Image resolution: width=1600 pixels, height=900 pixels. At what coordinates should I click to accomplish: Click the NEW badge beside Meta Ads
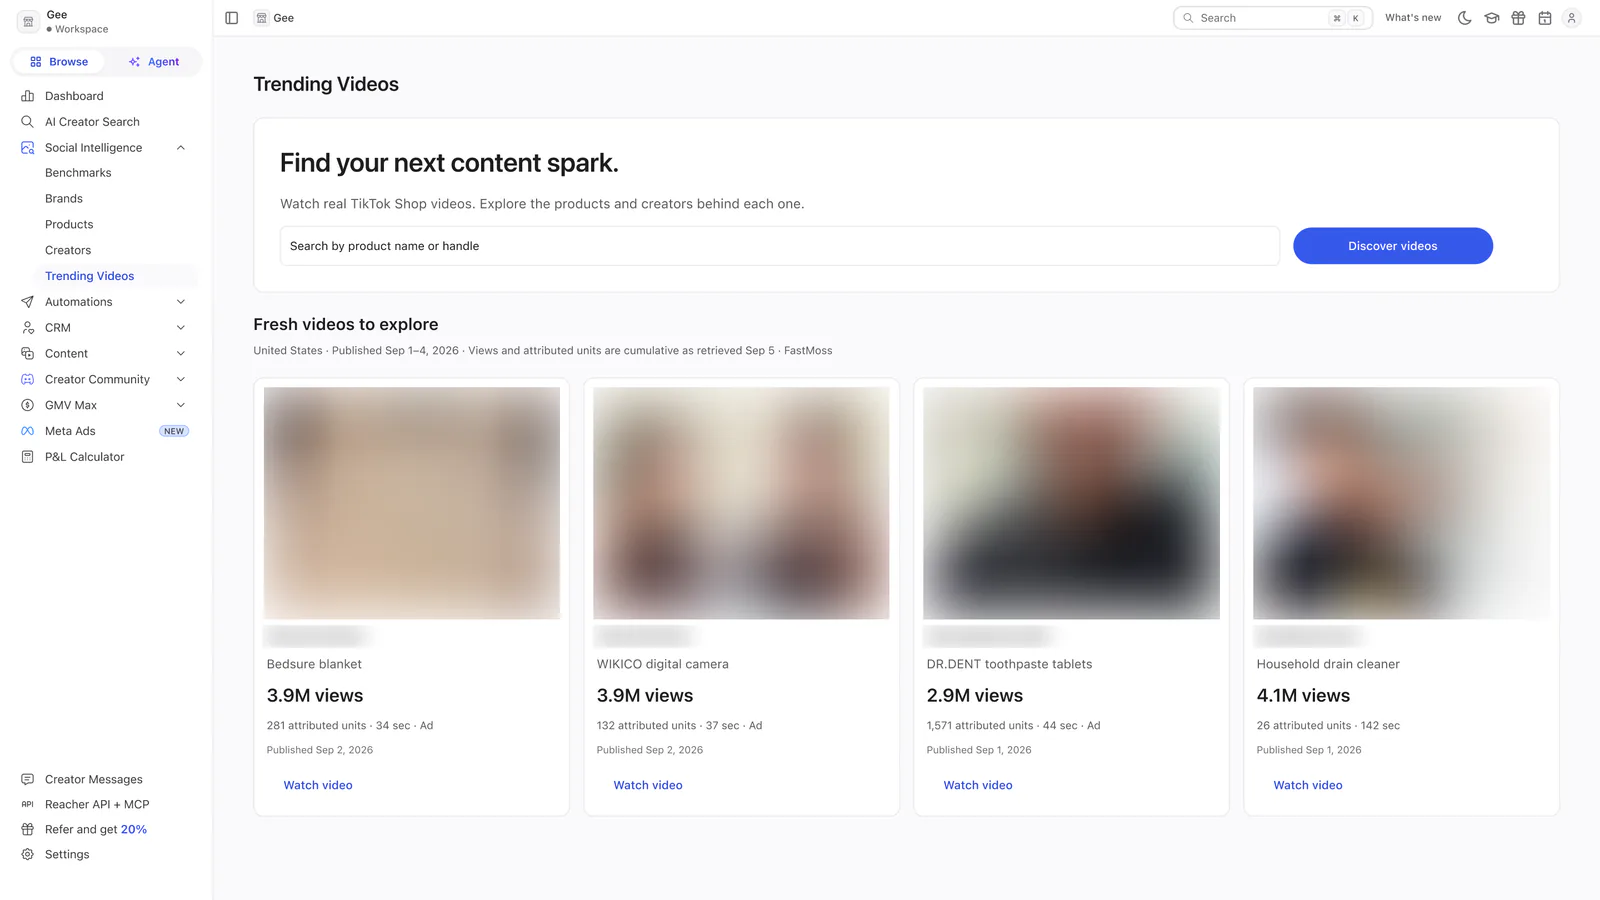[174, 431]
